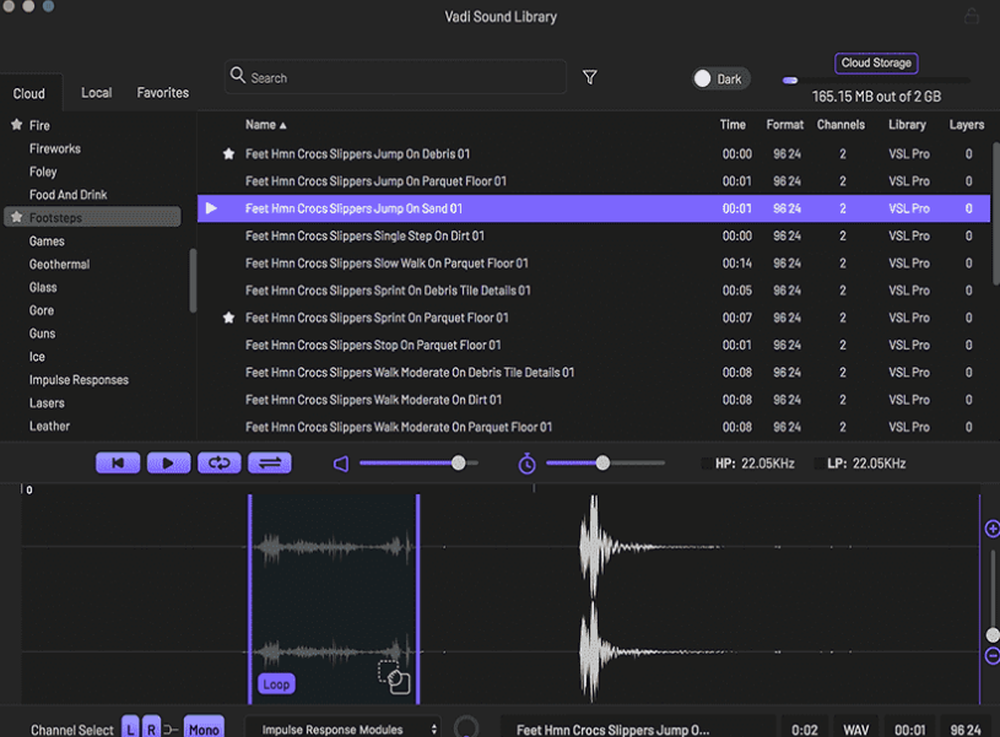The image size is (1000, 737).
Task: Toggle the loop playback button
Action: [x=220, y=463]
